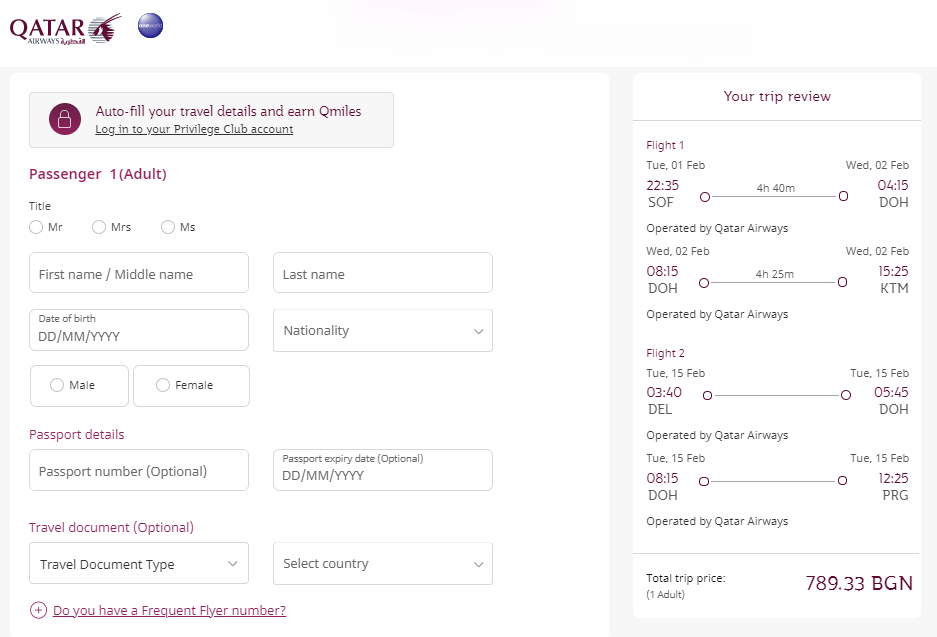
Task: Click the Date of birth field
Action: coord(139,330)
